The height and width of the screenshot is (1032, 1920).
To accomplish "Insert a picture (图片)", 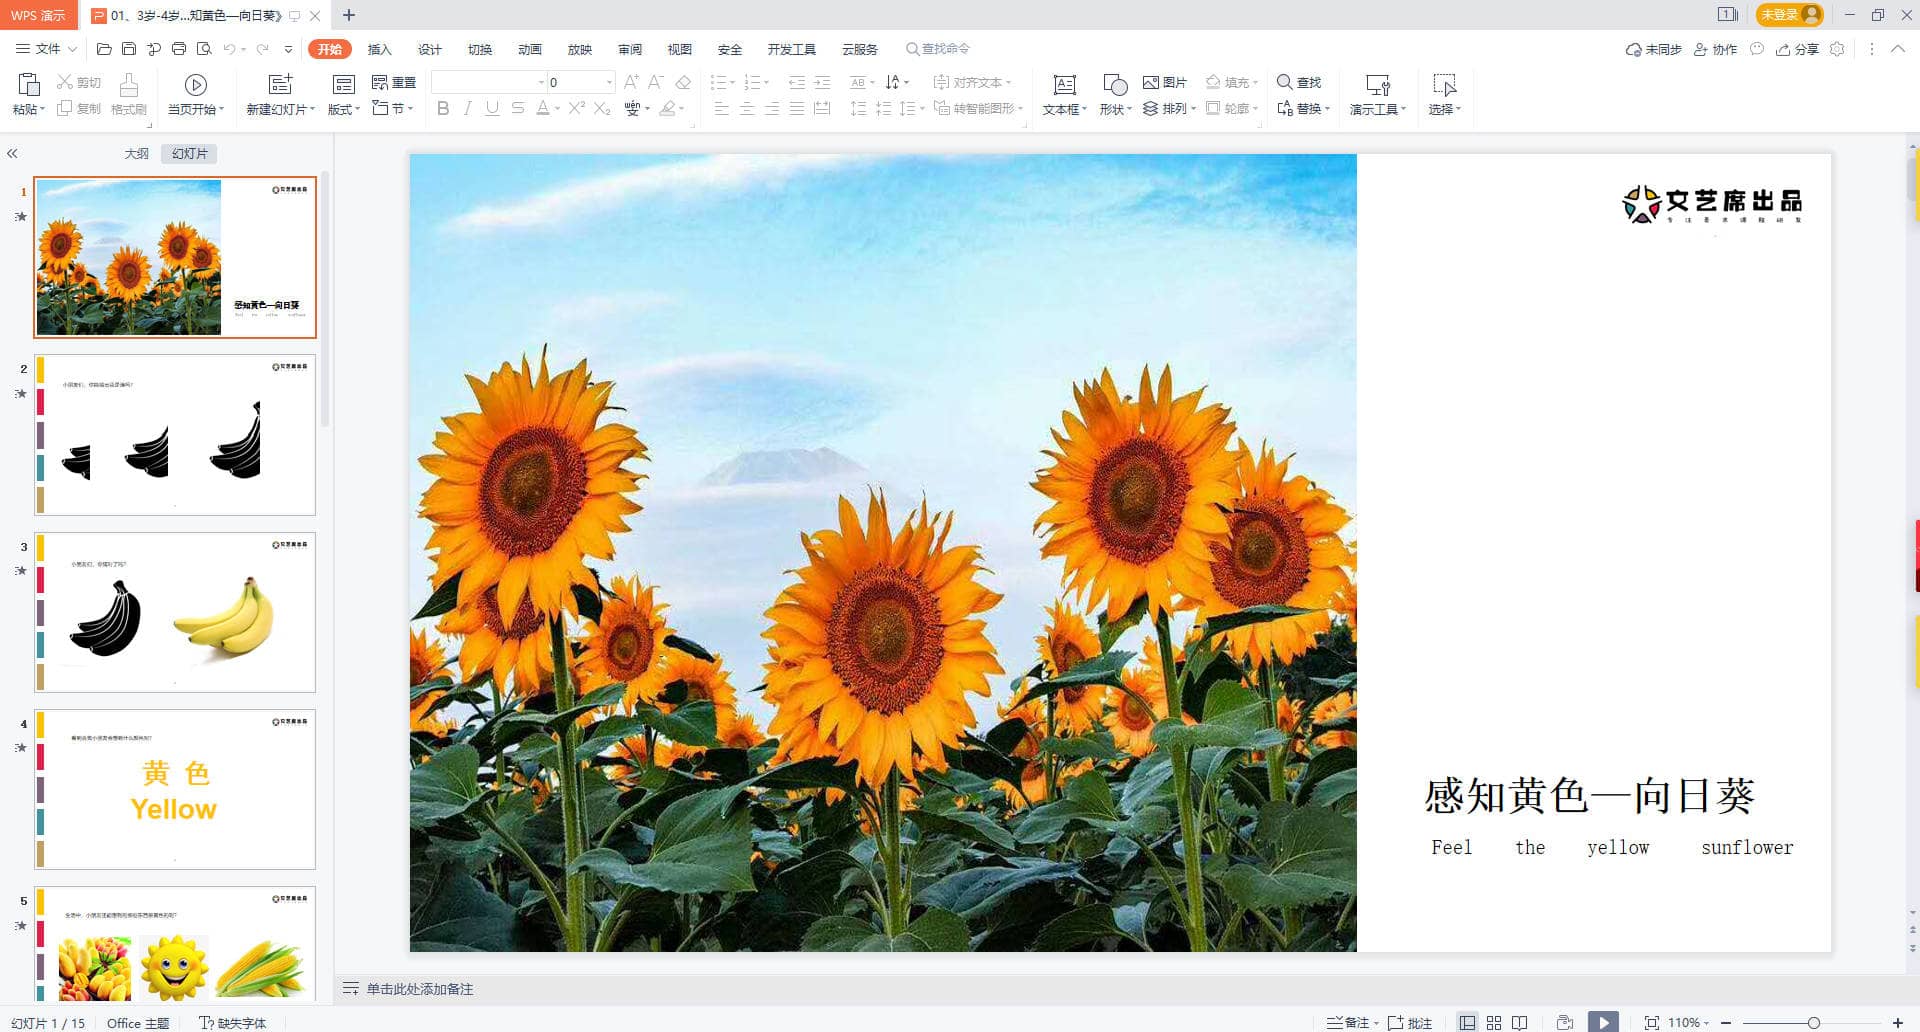I will 1164,82.
